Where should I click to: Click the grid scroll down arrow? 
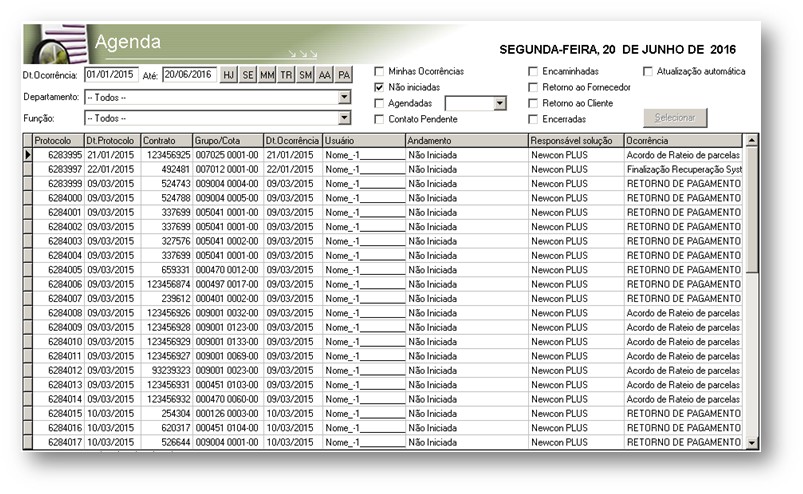(751, 443)
